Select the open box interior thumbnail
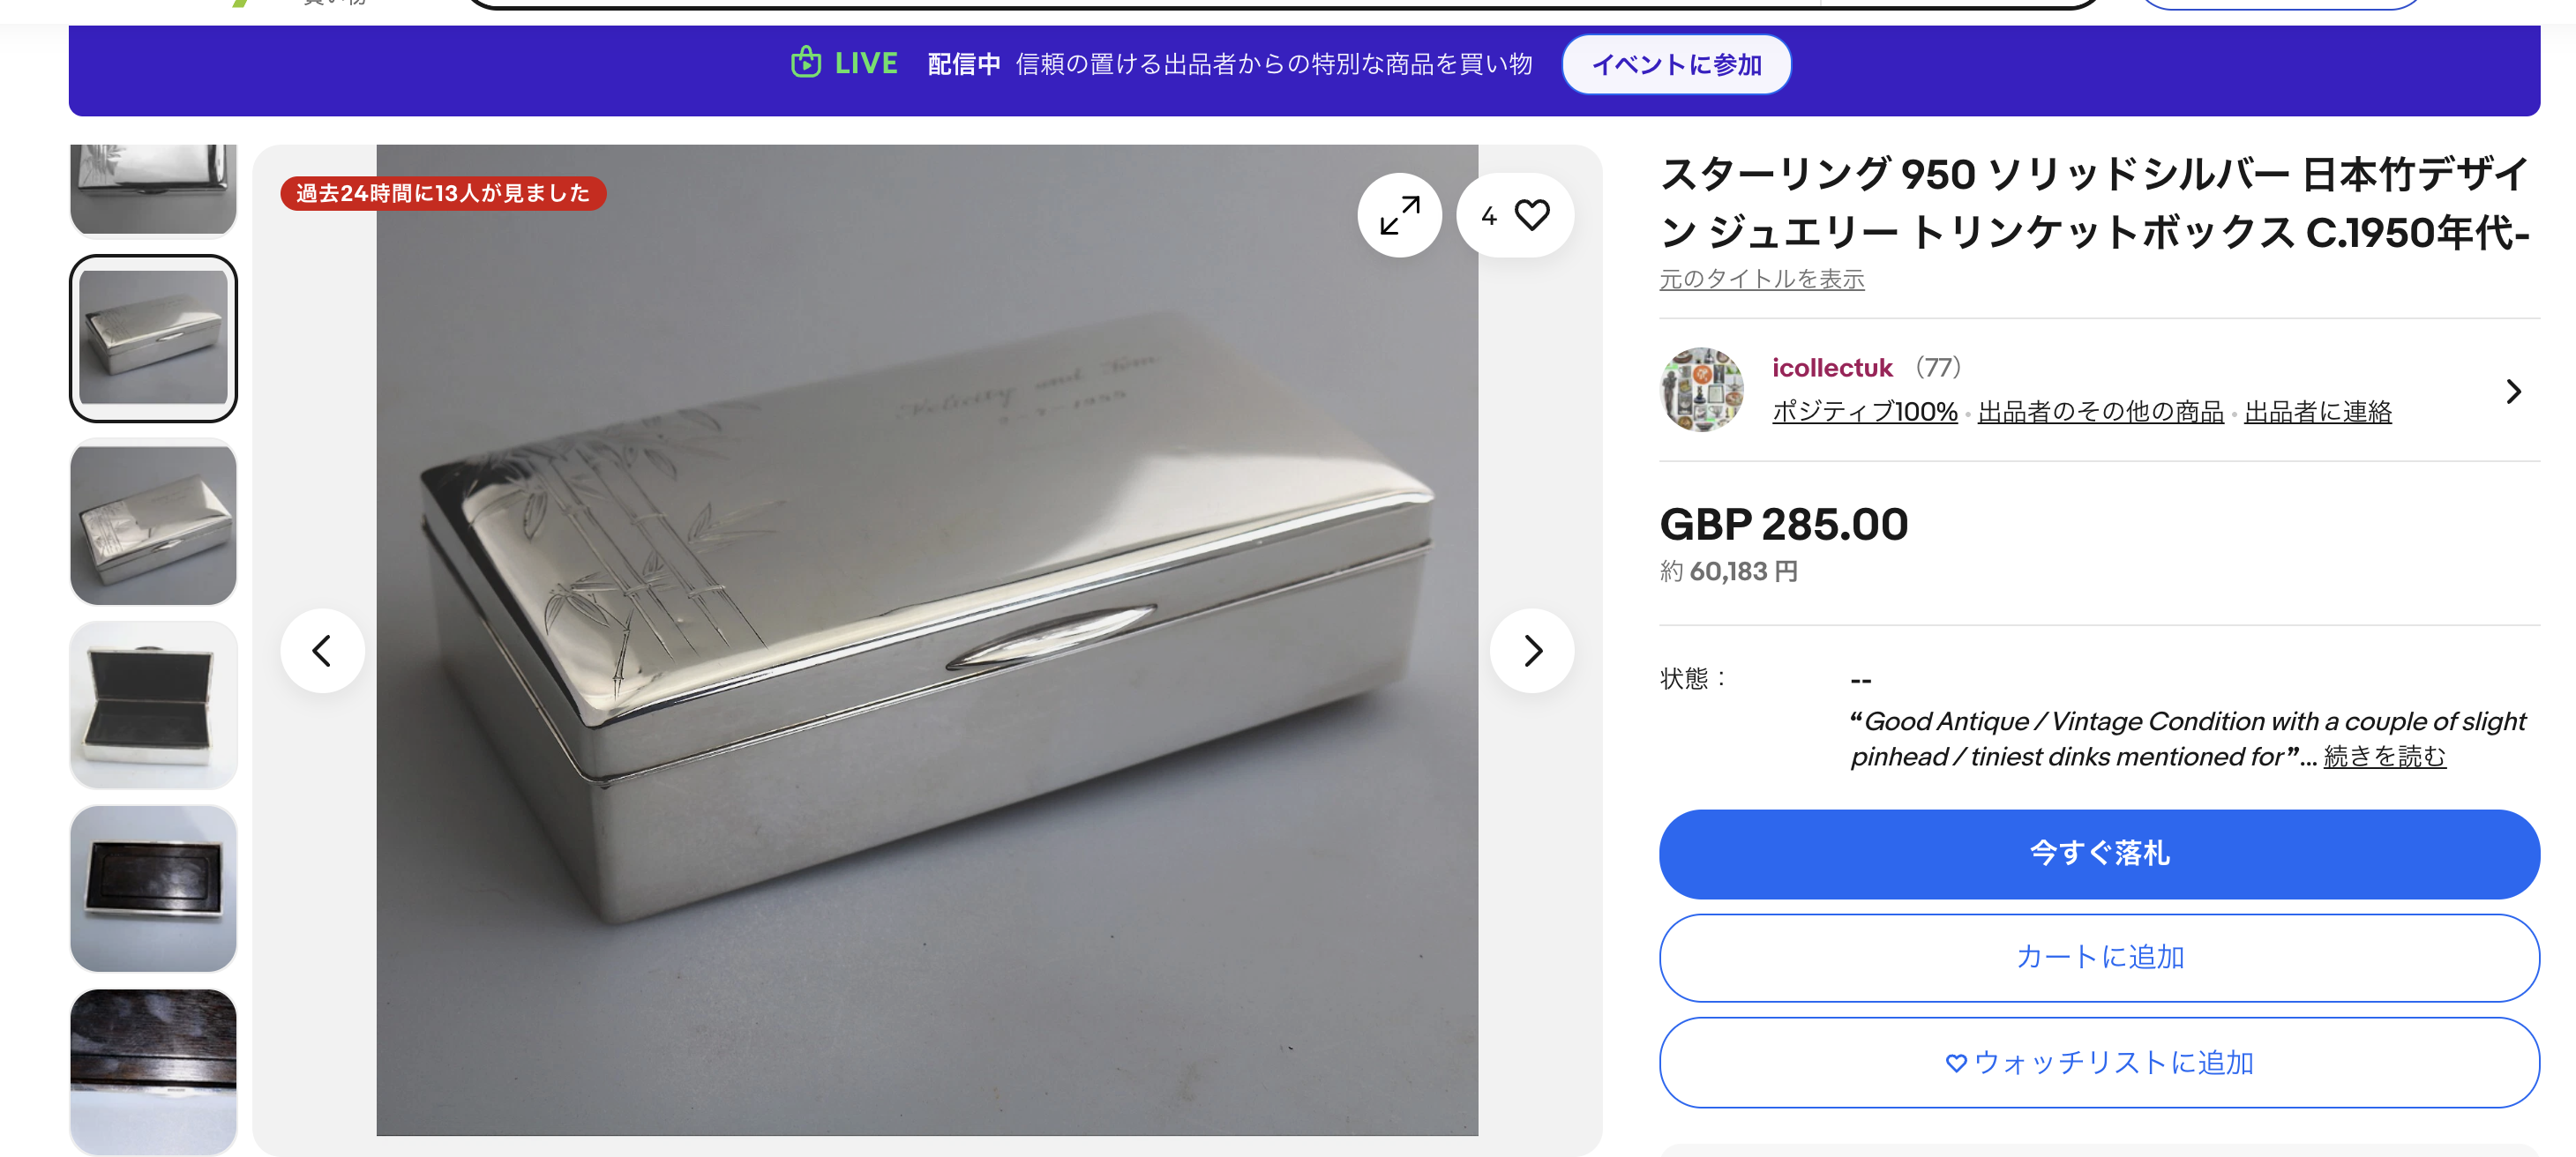Screen dimensions: 2576x1157 (x=153, y=705)
